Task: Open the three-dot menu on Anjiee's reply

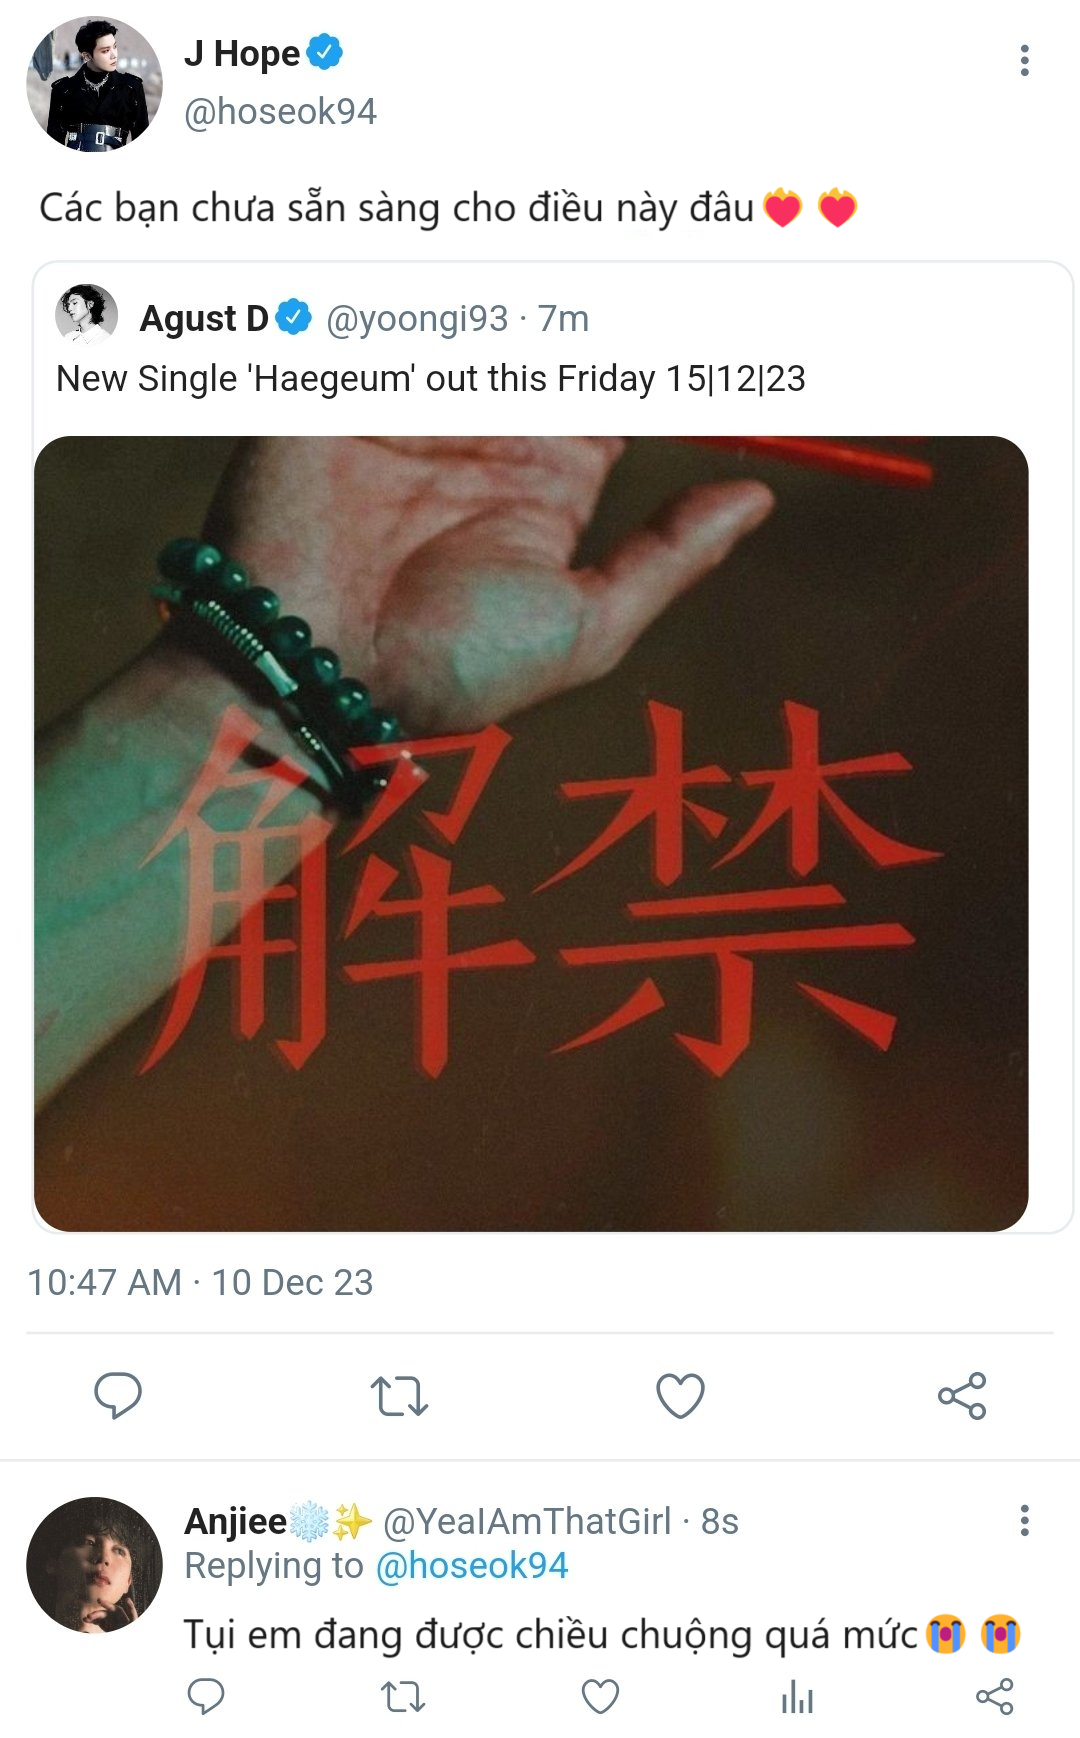Action: 1024,1520
